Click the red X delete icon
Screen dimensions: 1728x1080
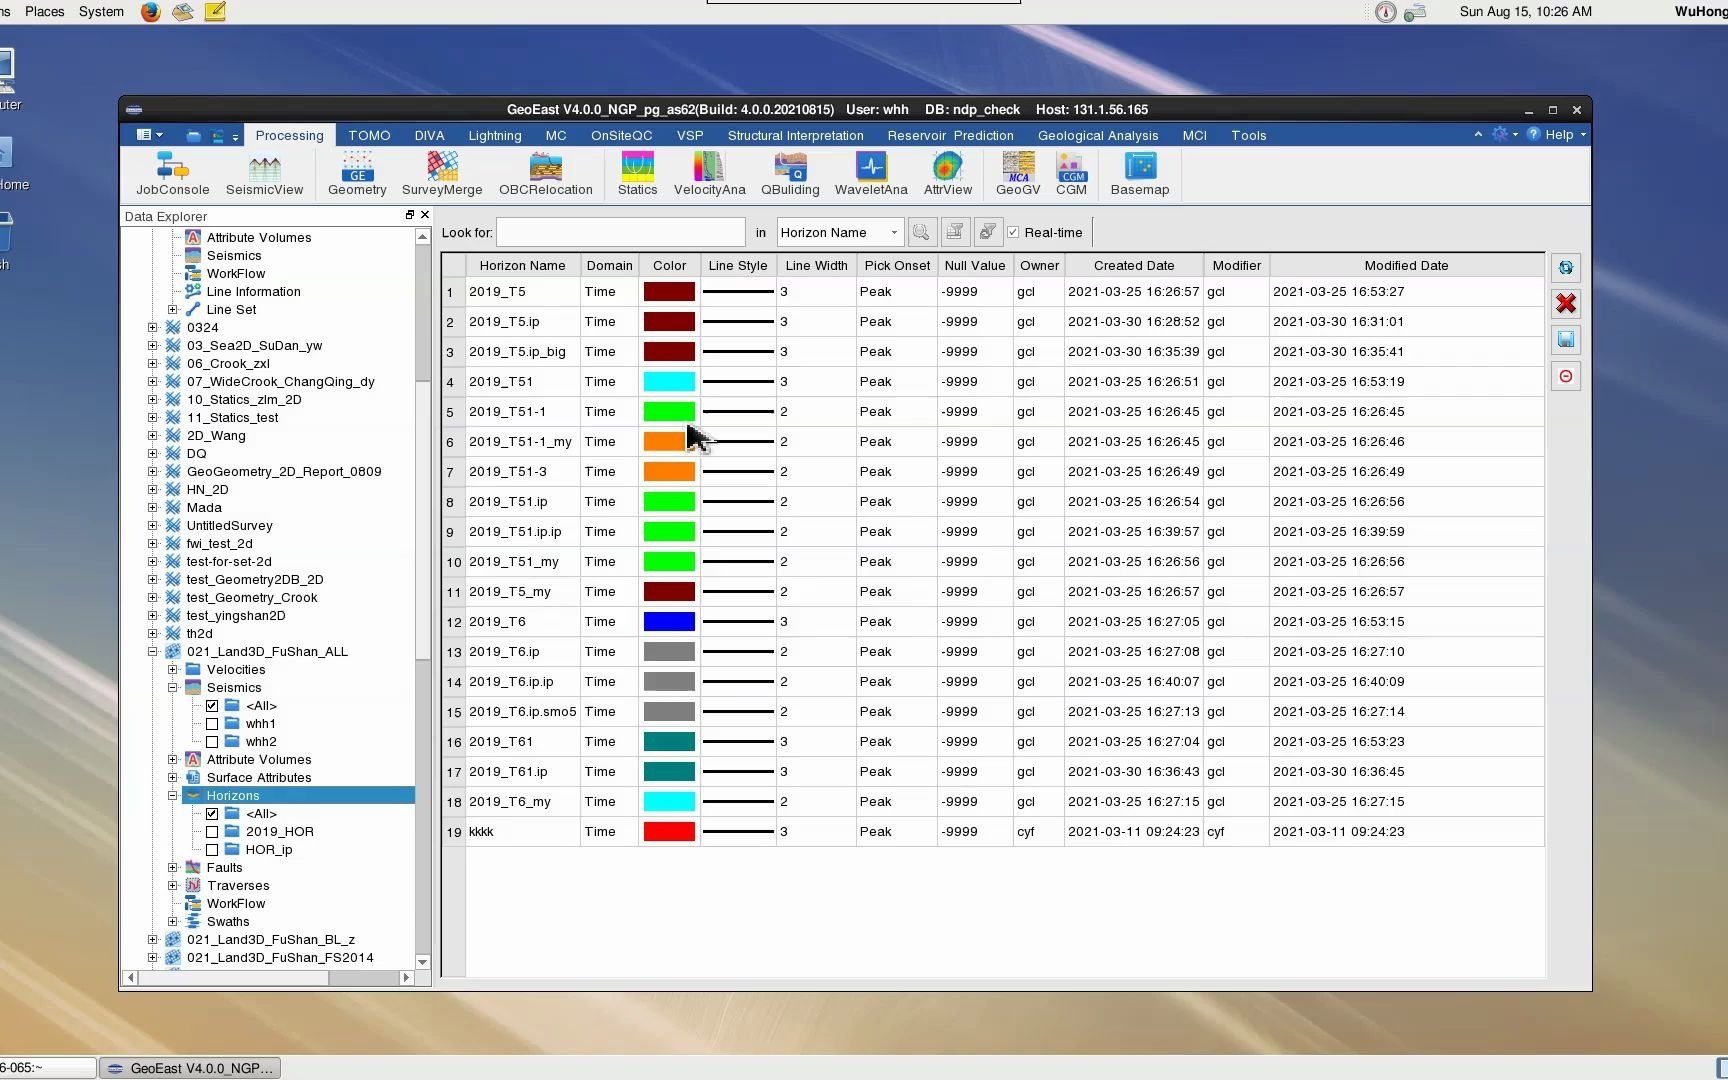pyautogui.click(x=1566, y=304)
